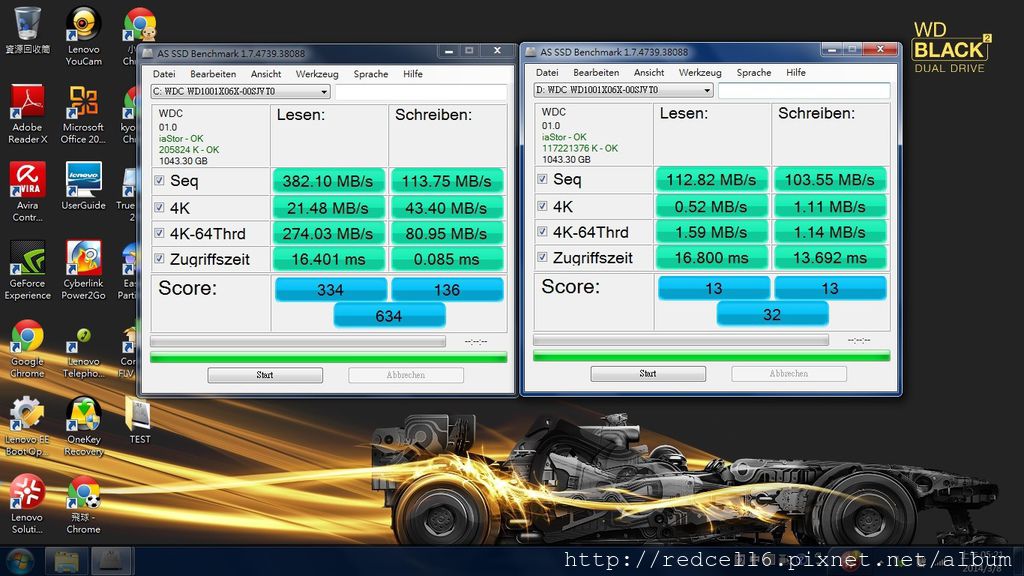The width and height of the screenshot is (1024, 576).
Task: Open Ansicht menu in C: drive window
Action: tap(266, 74)
